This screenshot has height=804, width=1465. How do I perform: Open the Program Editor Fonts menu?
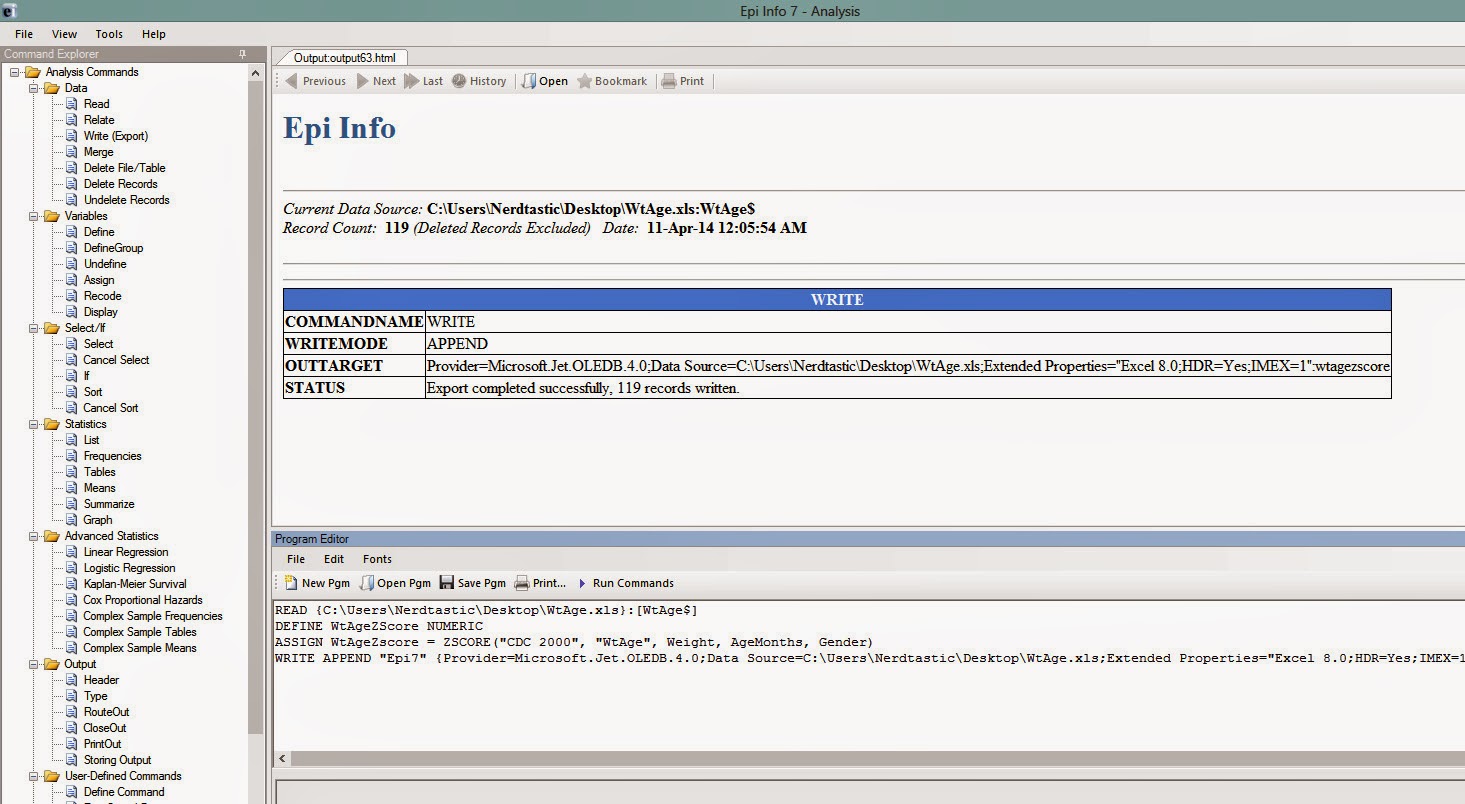(377, 559)
